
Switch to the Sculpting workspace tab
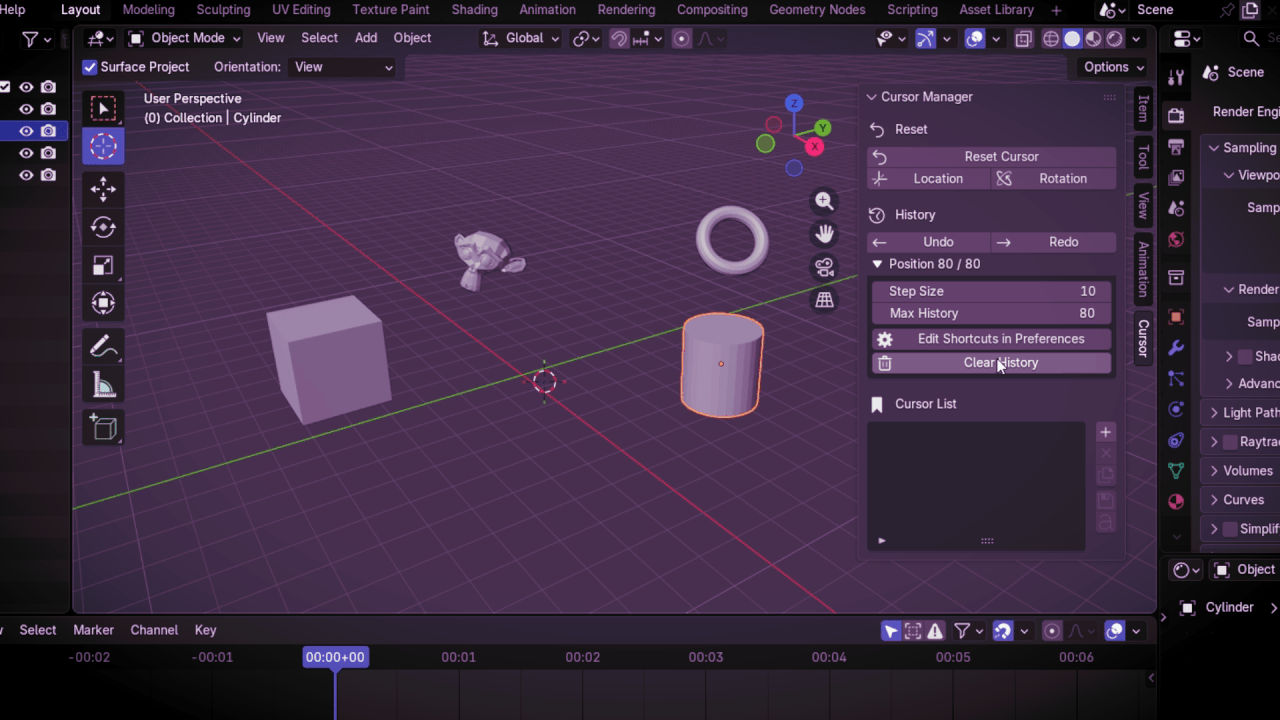click(x=223, y=10)
